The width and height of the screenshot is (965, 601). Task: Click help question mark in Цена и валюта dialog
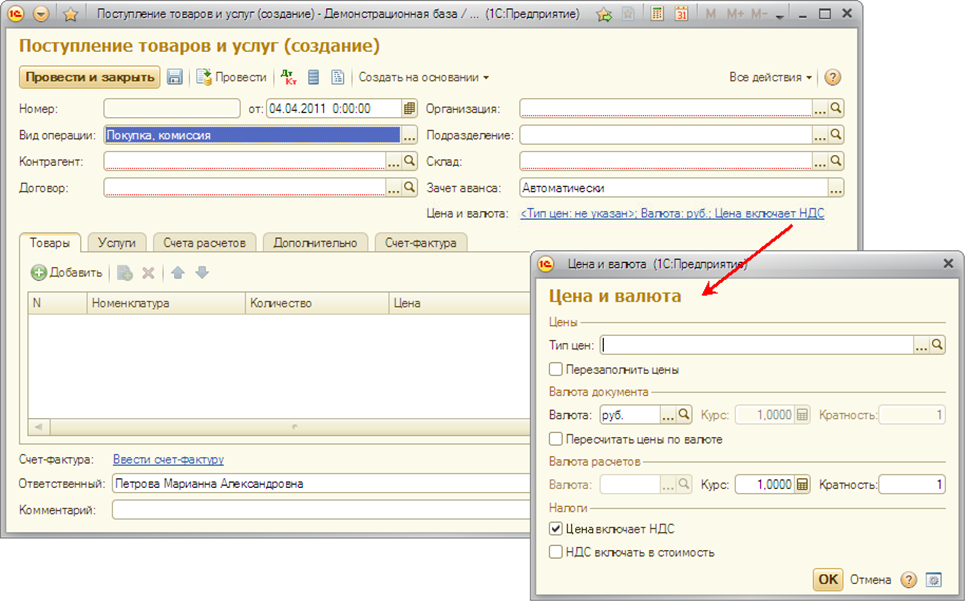pyautogui.click(x=908, y=580)
